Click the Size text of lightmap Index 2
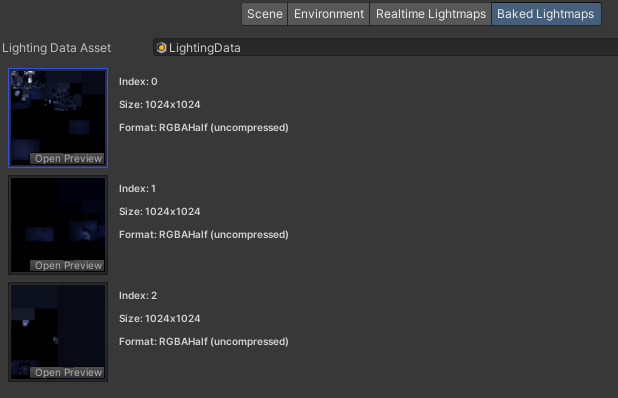Screen dimensions: 618x398 pos(160,318)
